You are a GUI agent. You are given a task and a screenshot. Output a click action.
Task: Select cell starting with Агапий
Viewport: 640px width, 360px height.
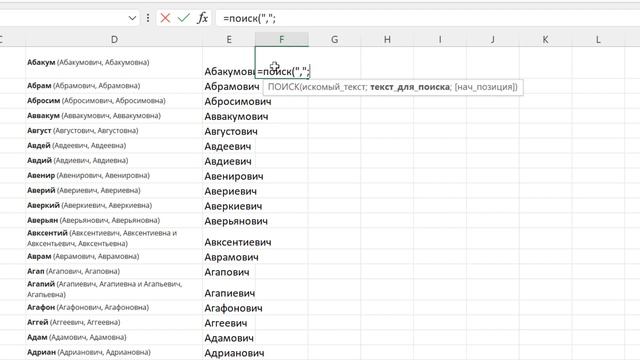point(114,289)
